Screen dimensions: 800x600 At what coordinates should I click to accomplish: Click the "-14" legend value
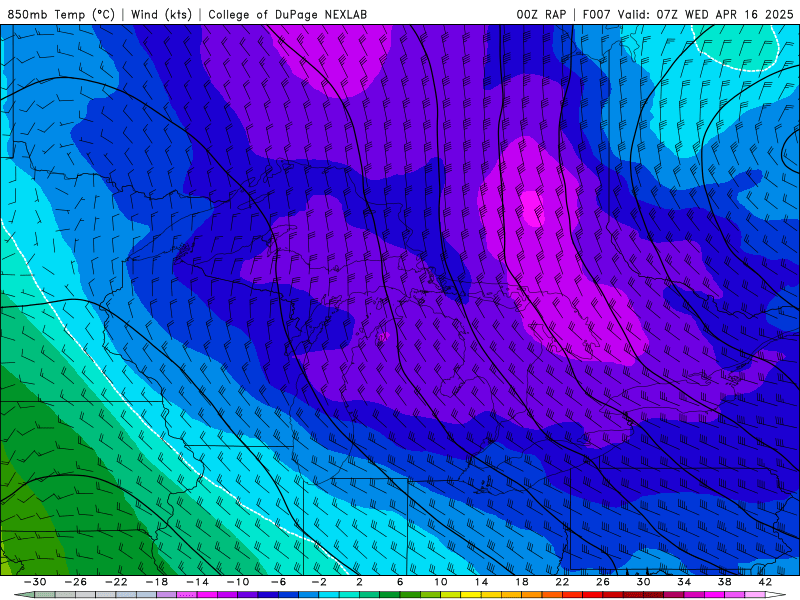[197, 582]
